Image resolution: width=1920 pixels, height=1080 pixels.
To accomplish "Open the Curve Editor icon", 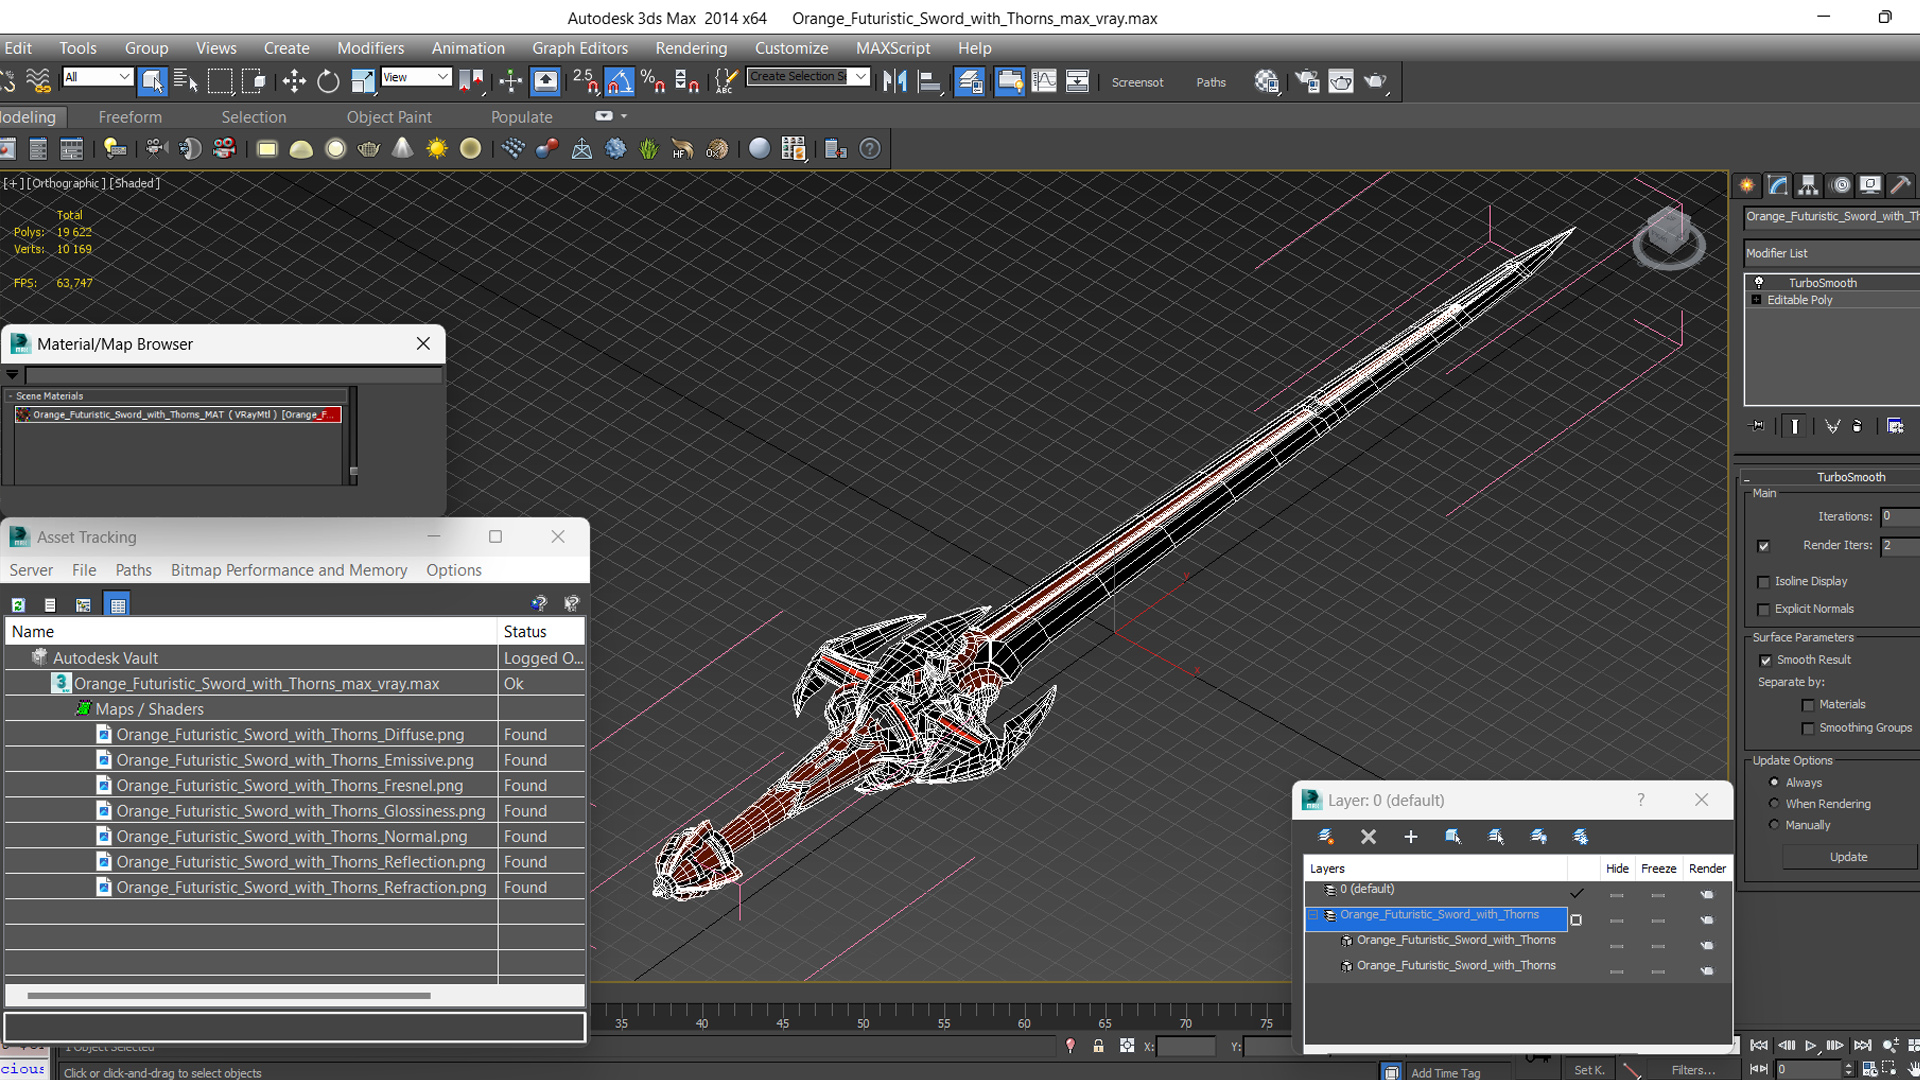I will tap(1043, 81).
